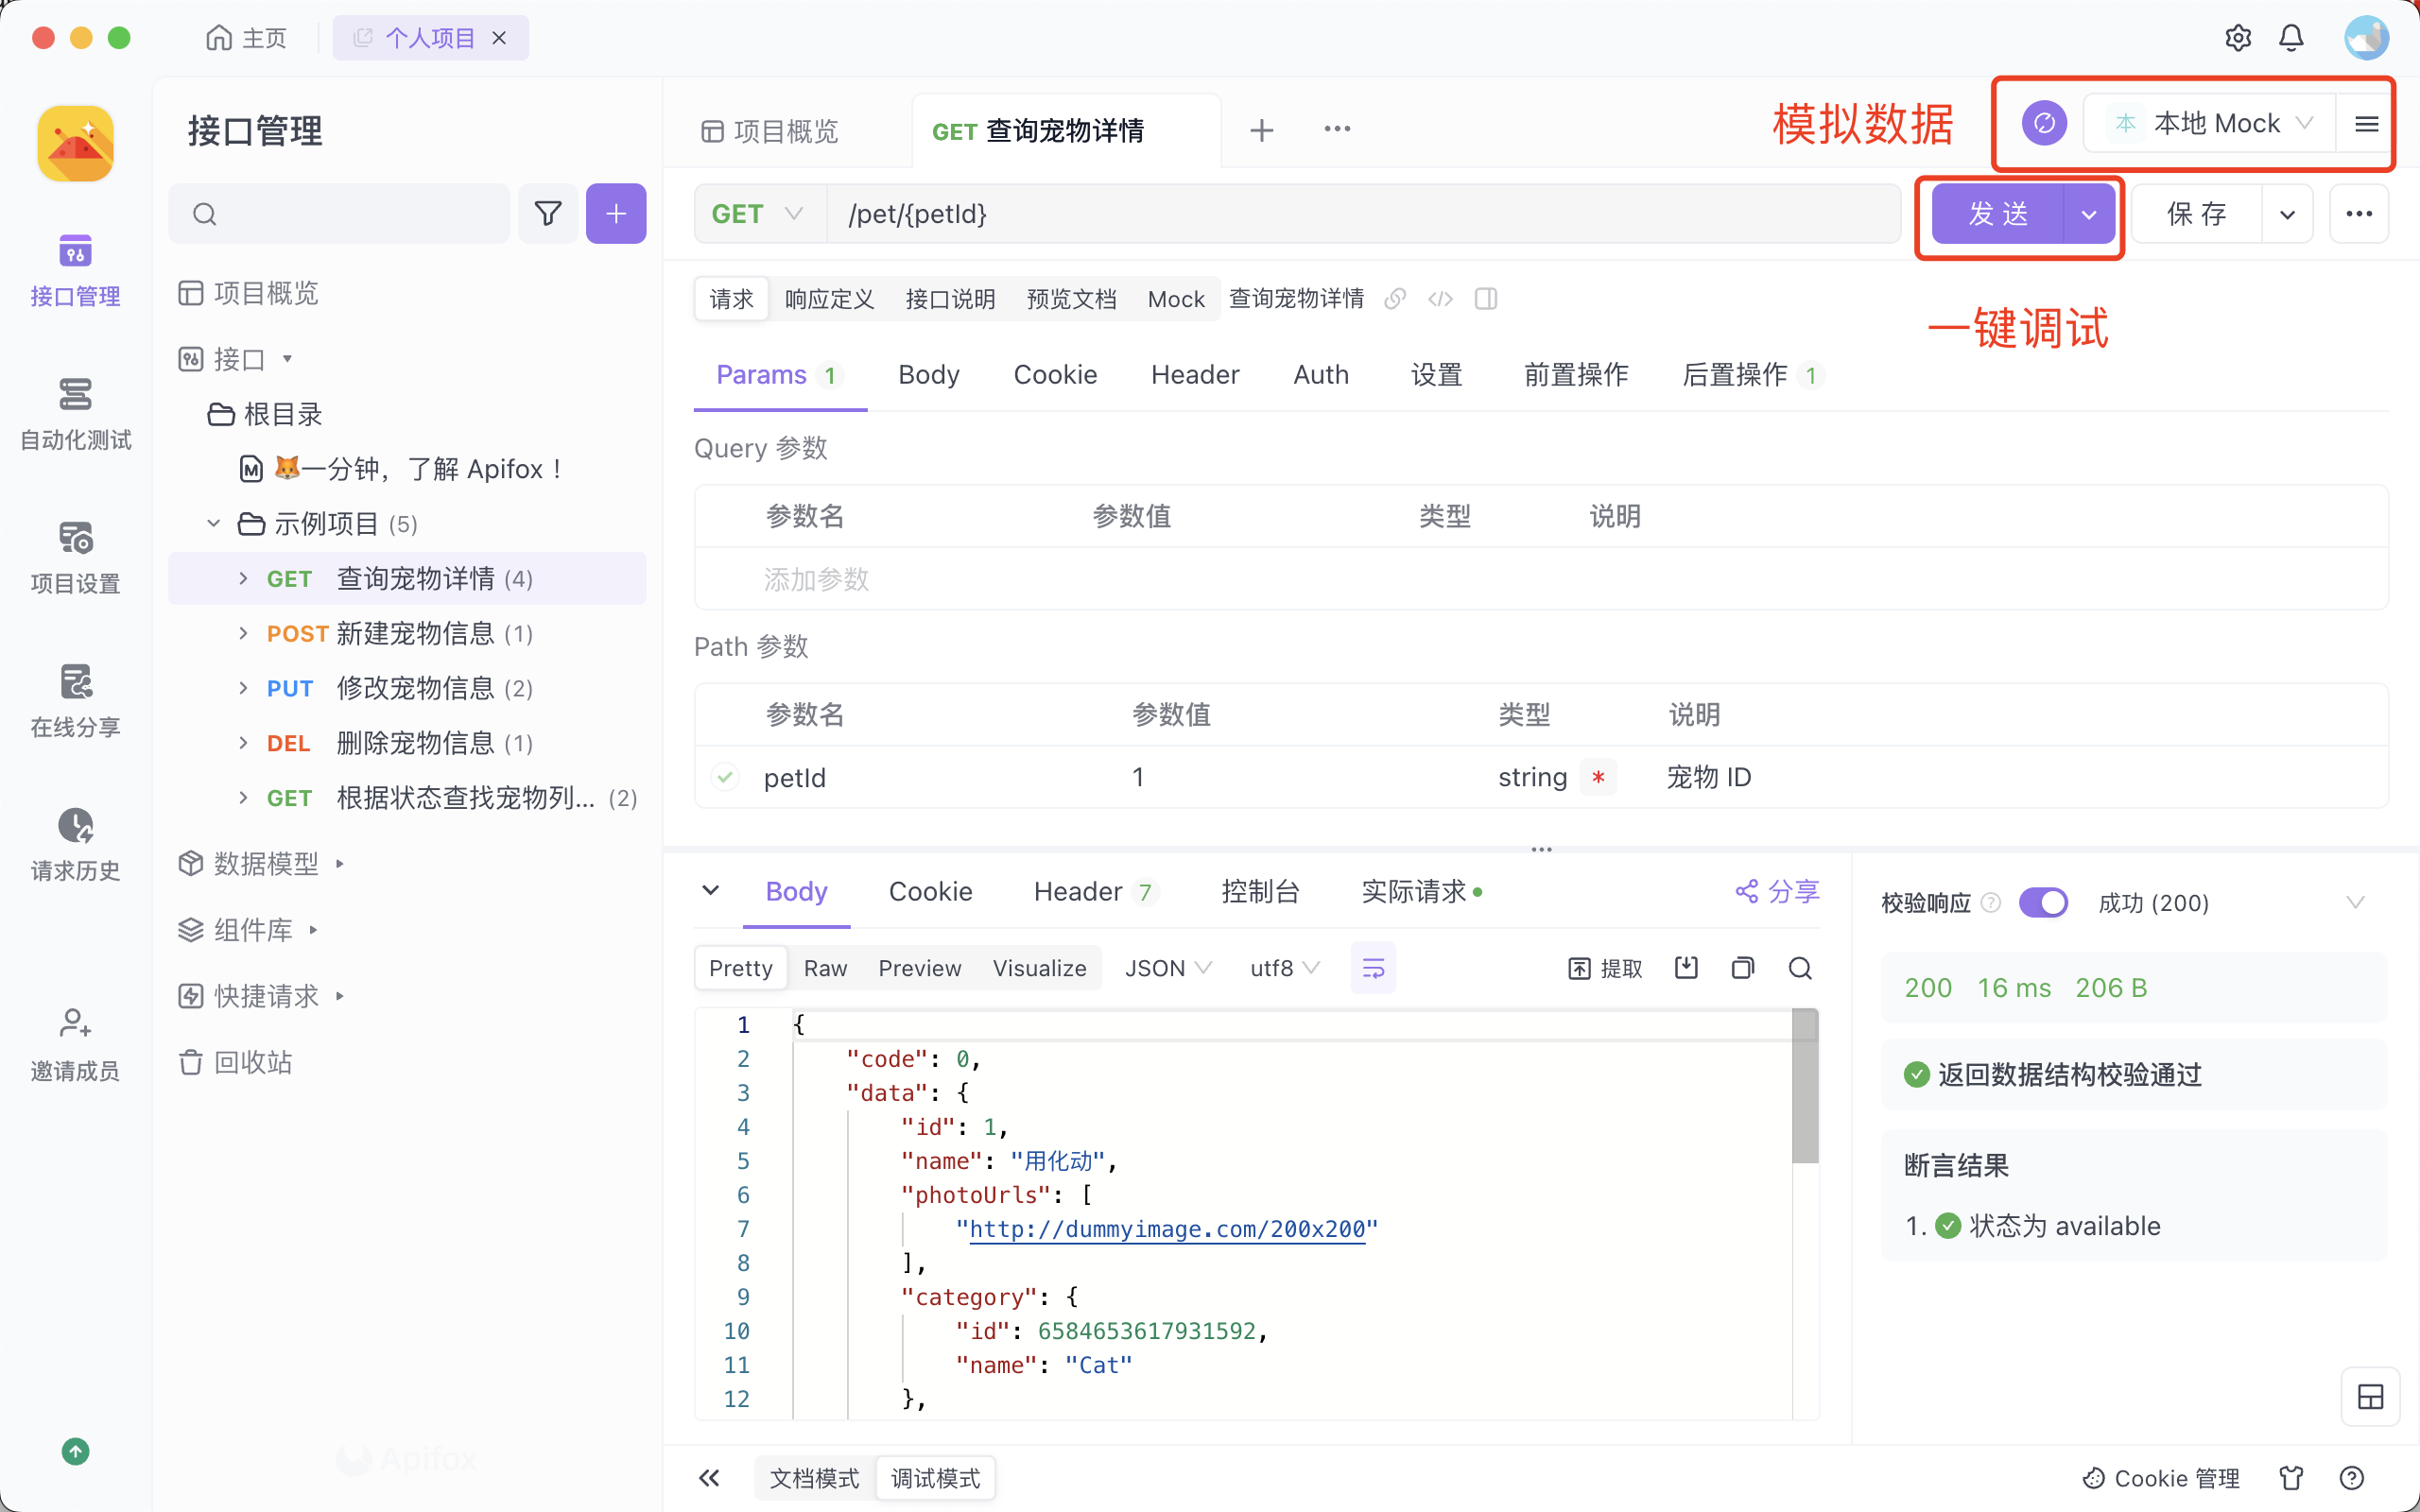Open the GET method dropdown

[x=758, y=213]
